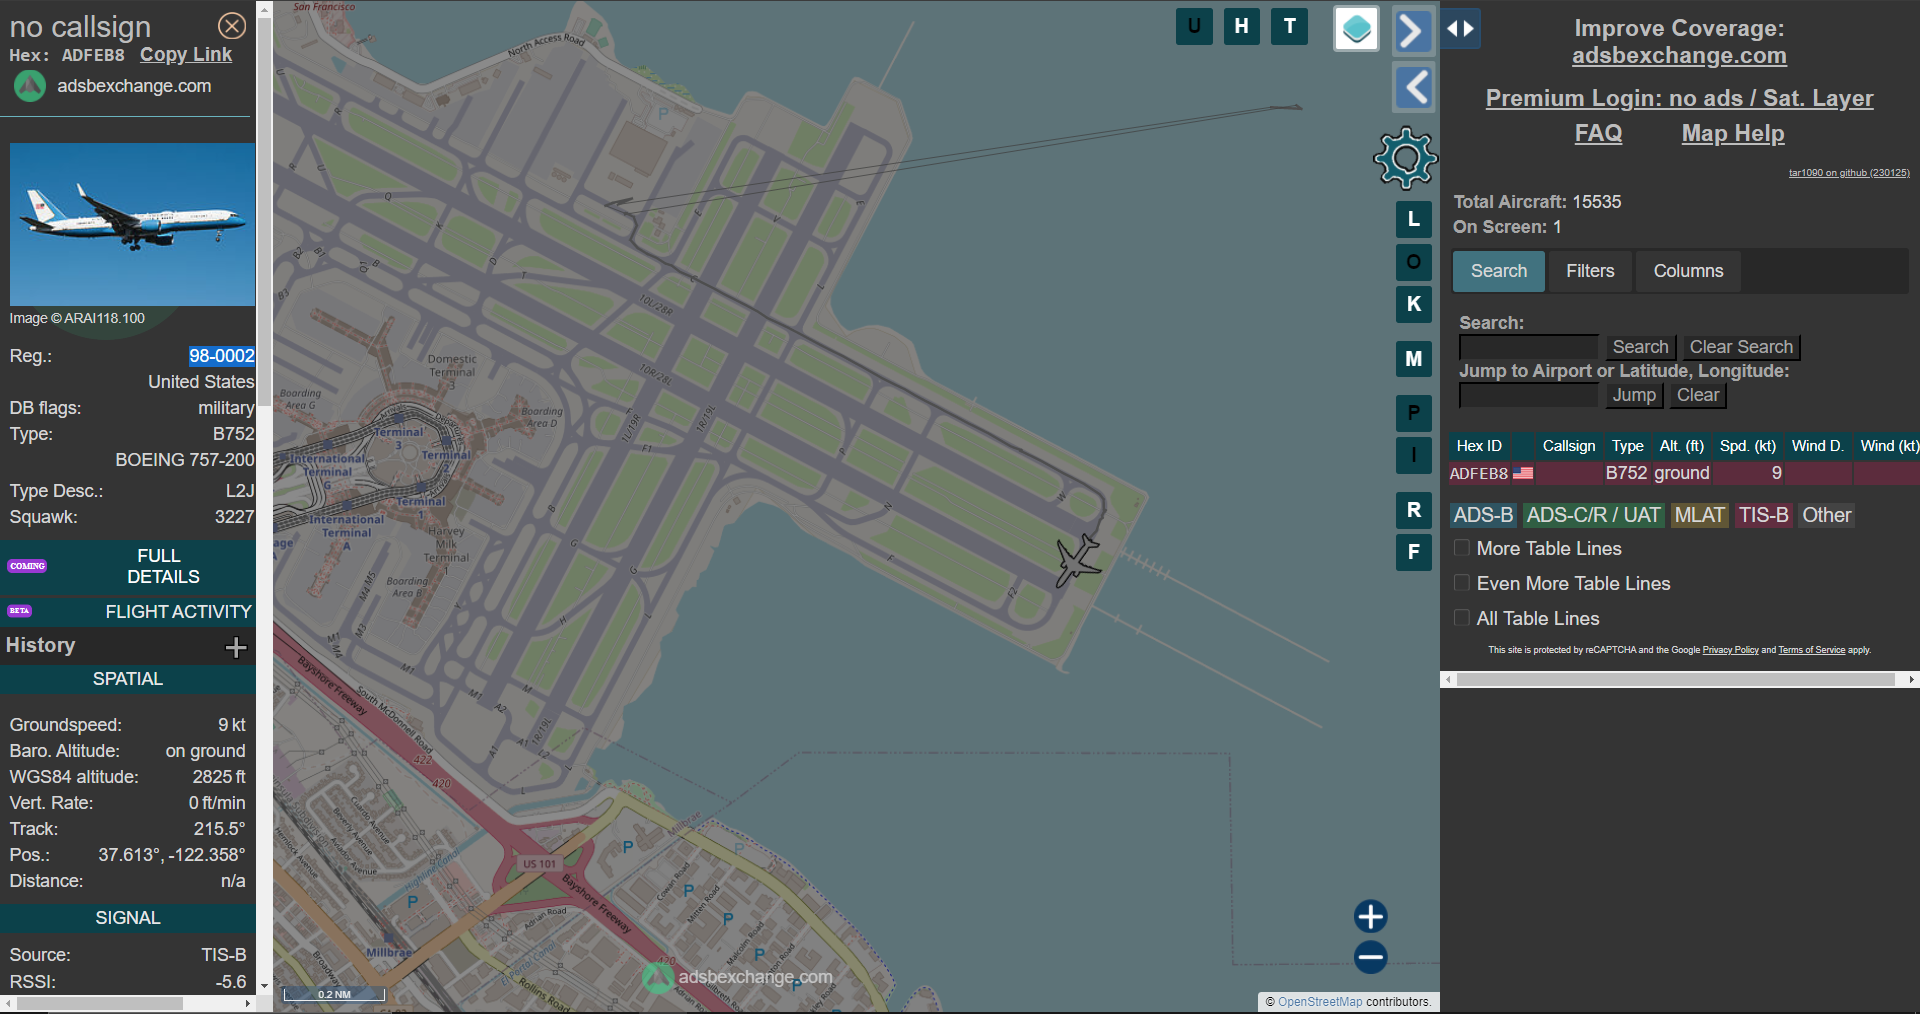Switch to the Filters tab
1920x1014 pixels.
tap(1590, 271)
